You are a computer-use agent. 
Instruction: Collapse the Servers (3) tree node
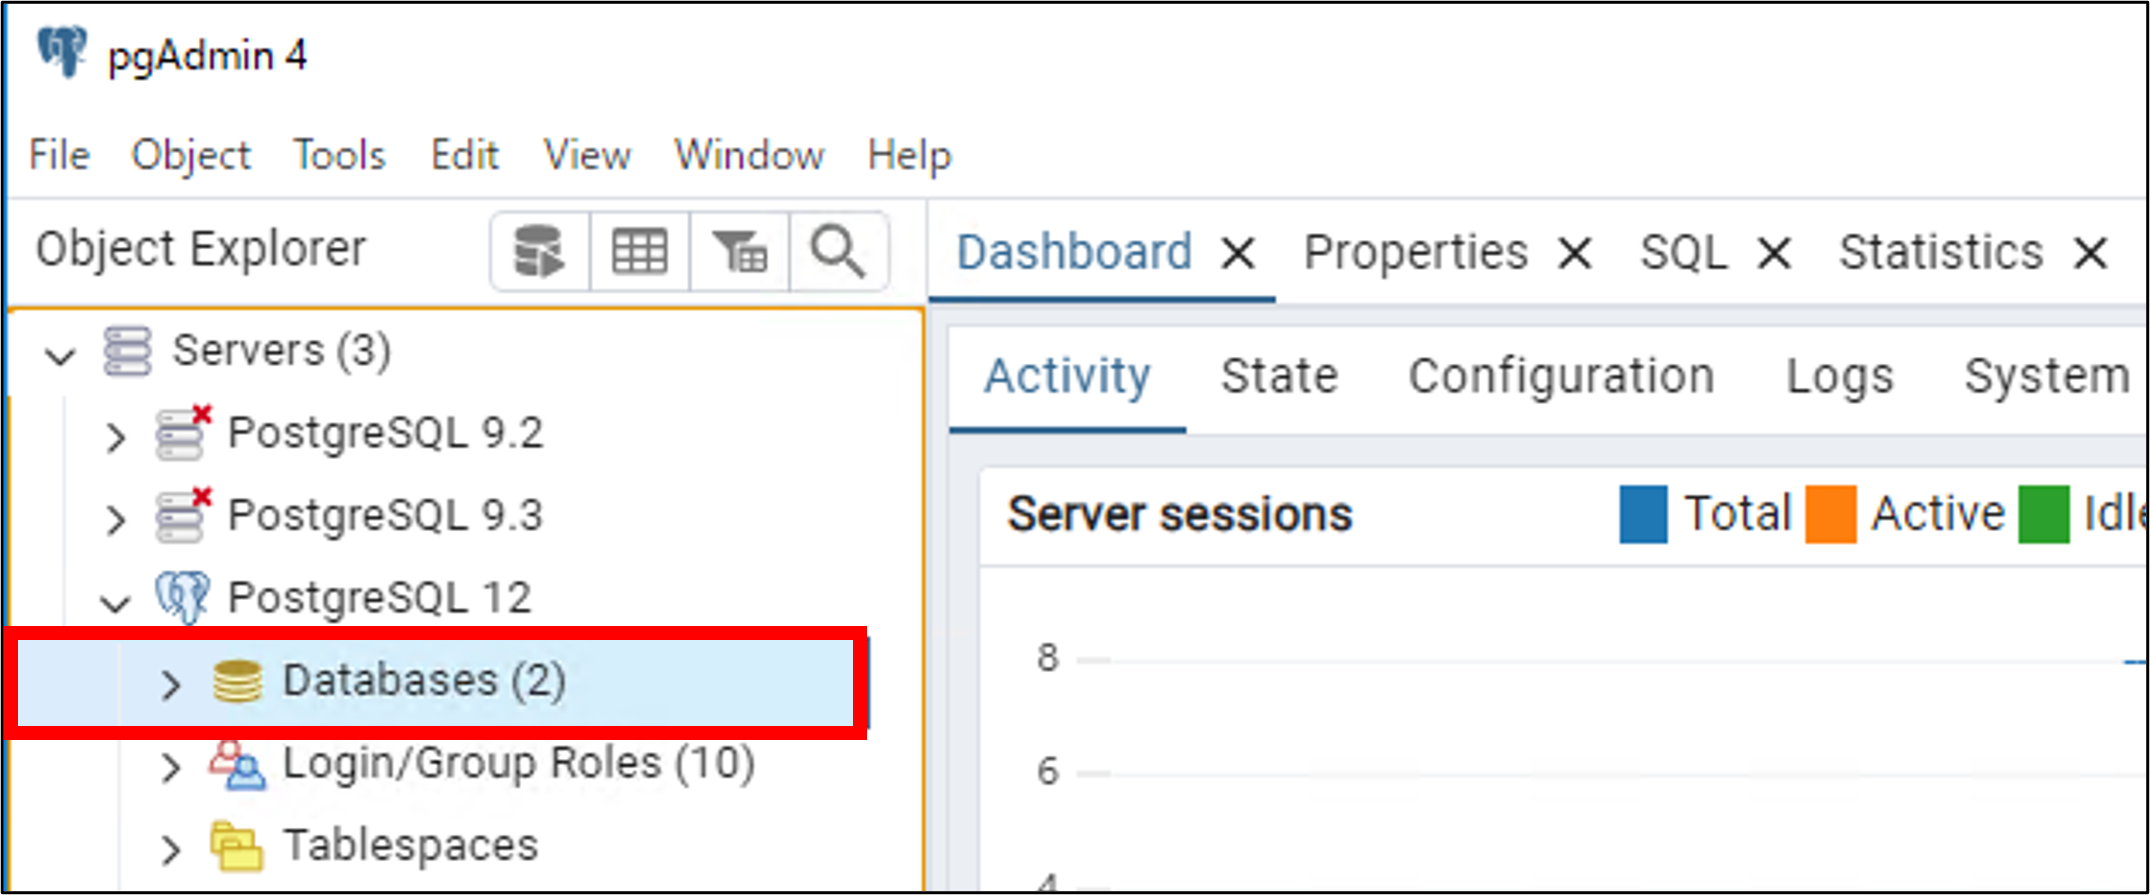[x=61, y=355]
